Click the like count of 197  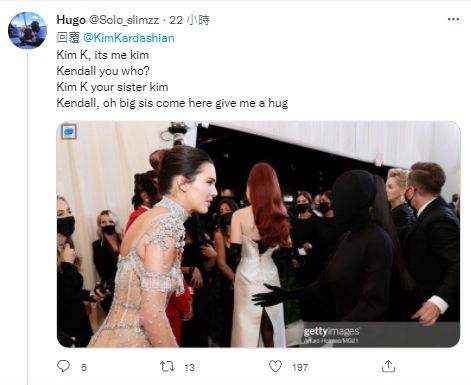[300, 367]
